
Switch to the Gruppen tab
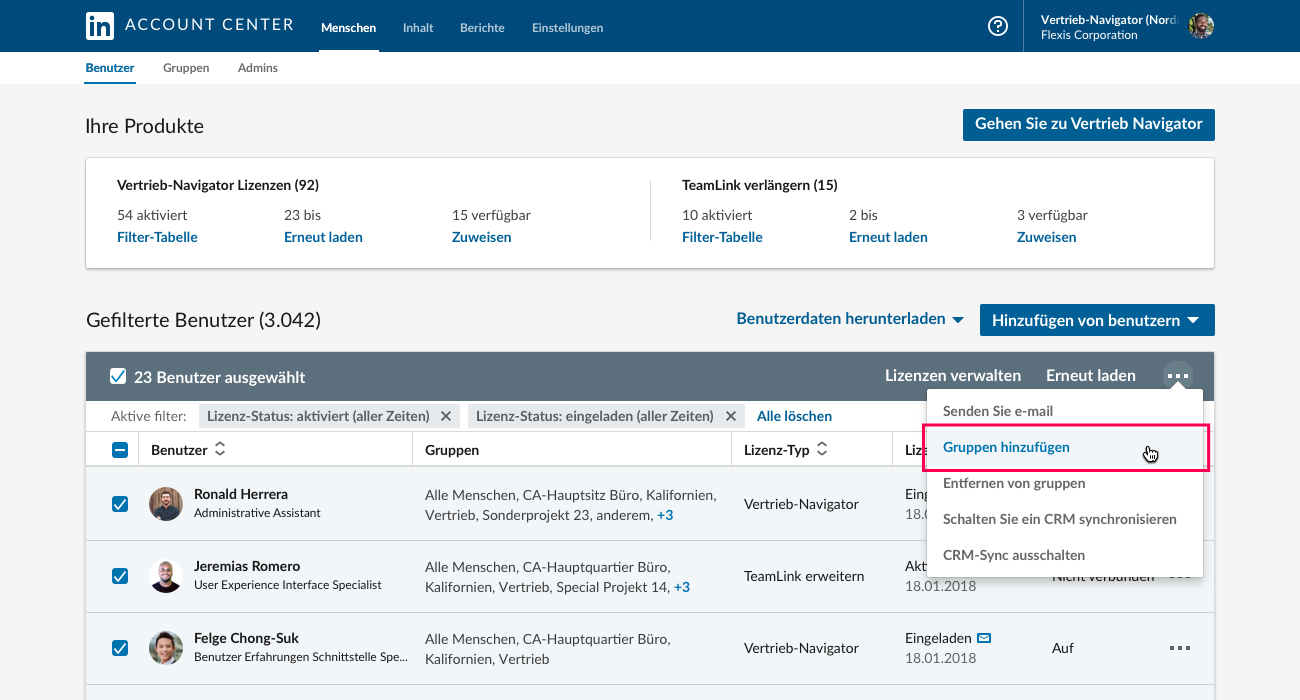tap(186, 68)
